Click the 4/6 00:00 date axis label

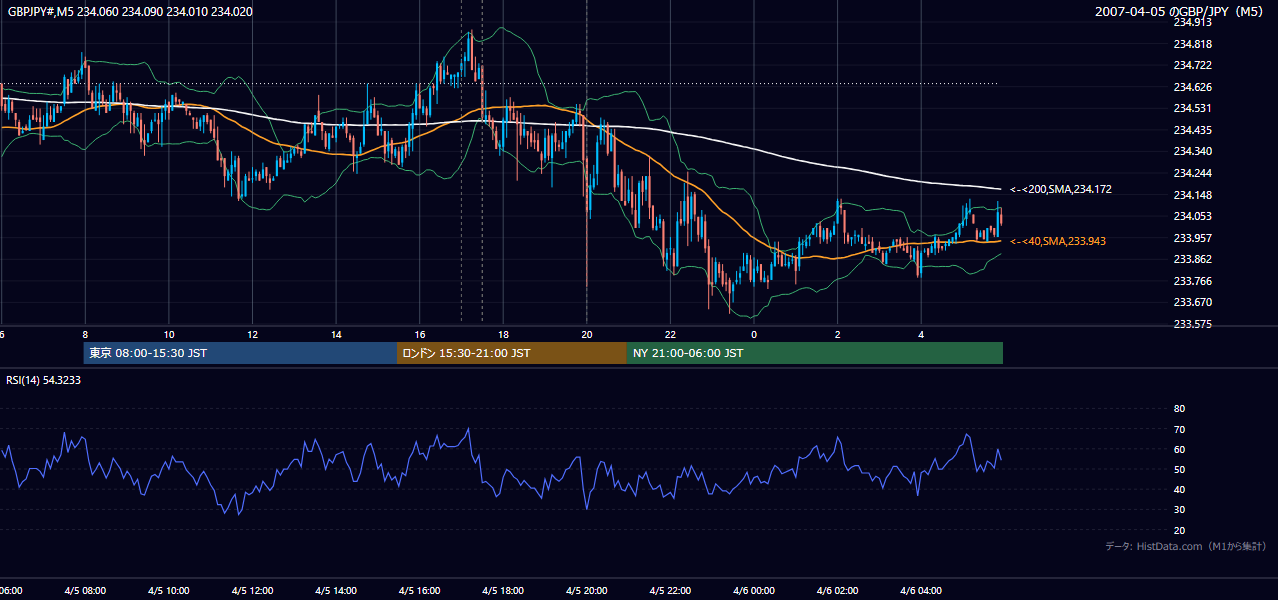754,591
